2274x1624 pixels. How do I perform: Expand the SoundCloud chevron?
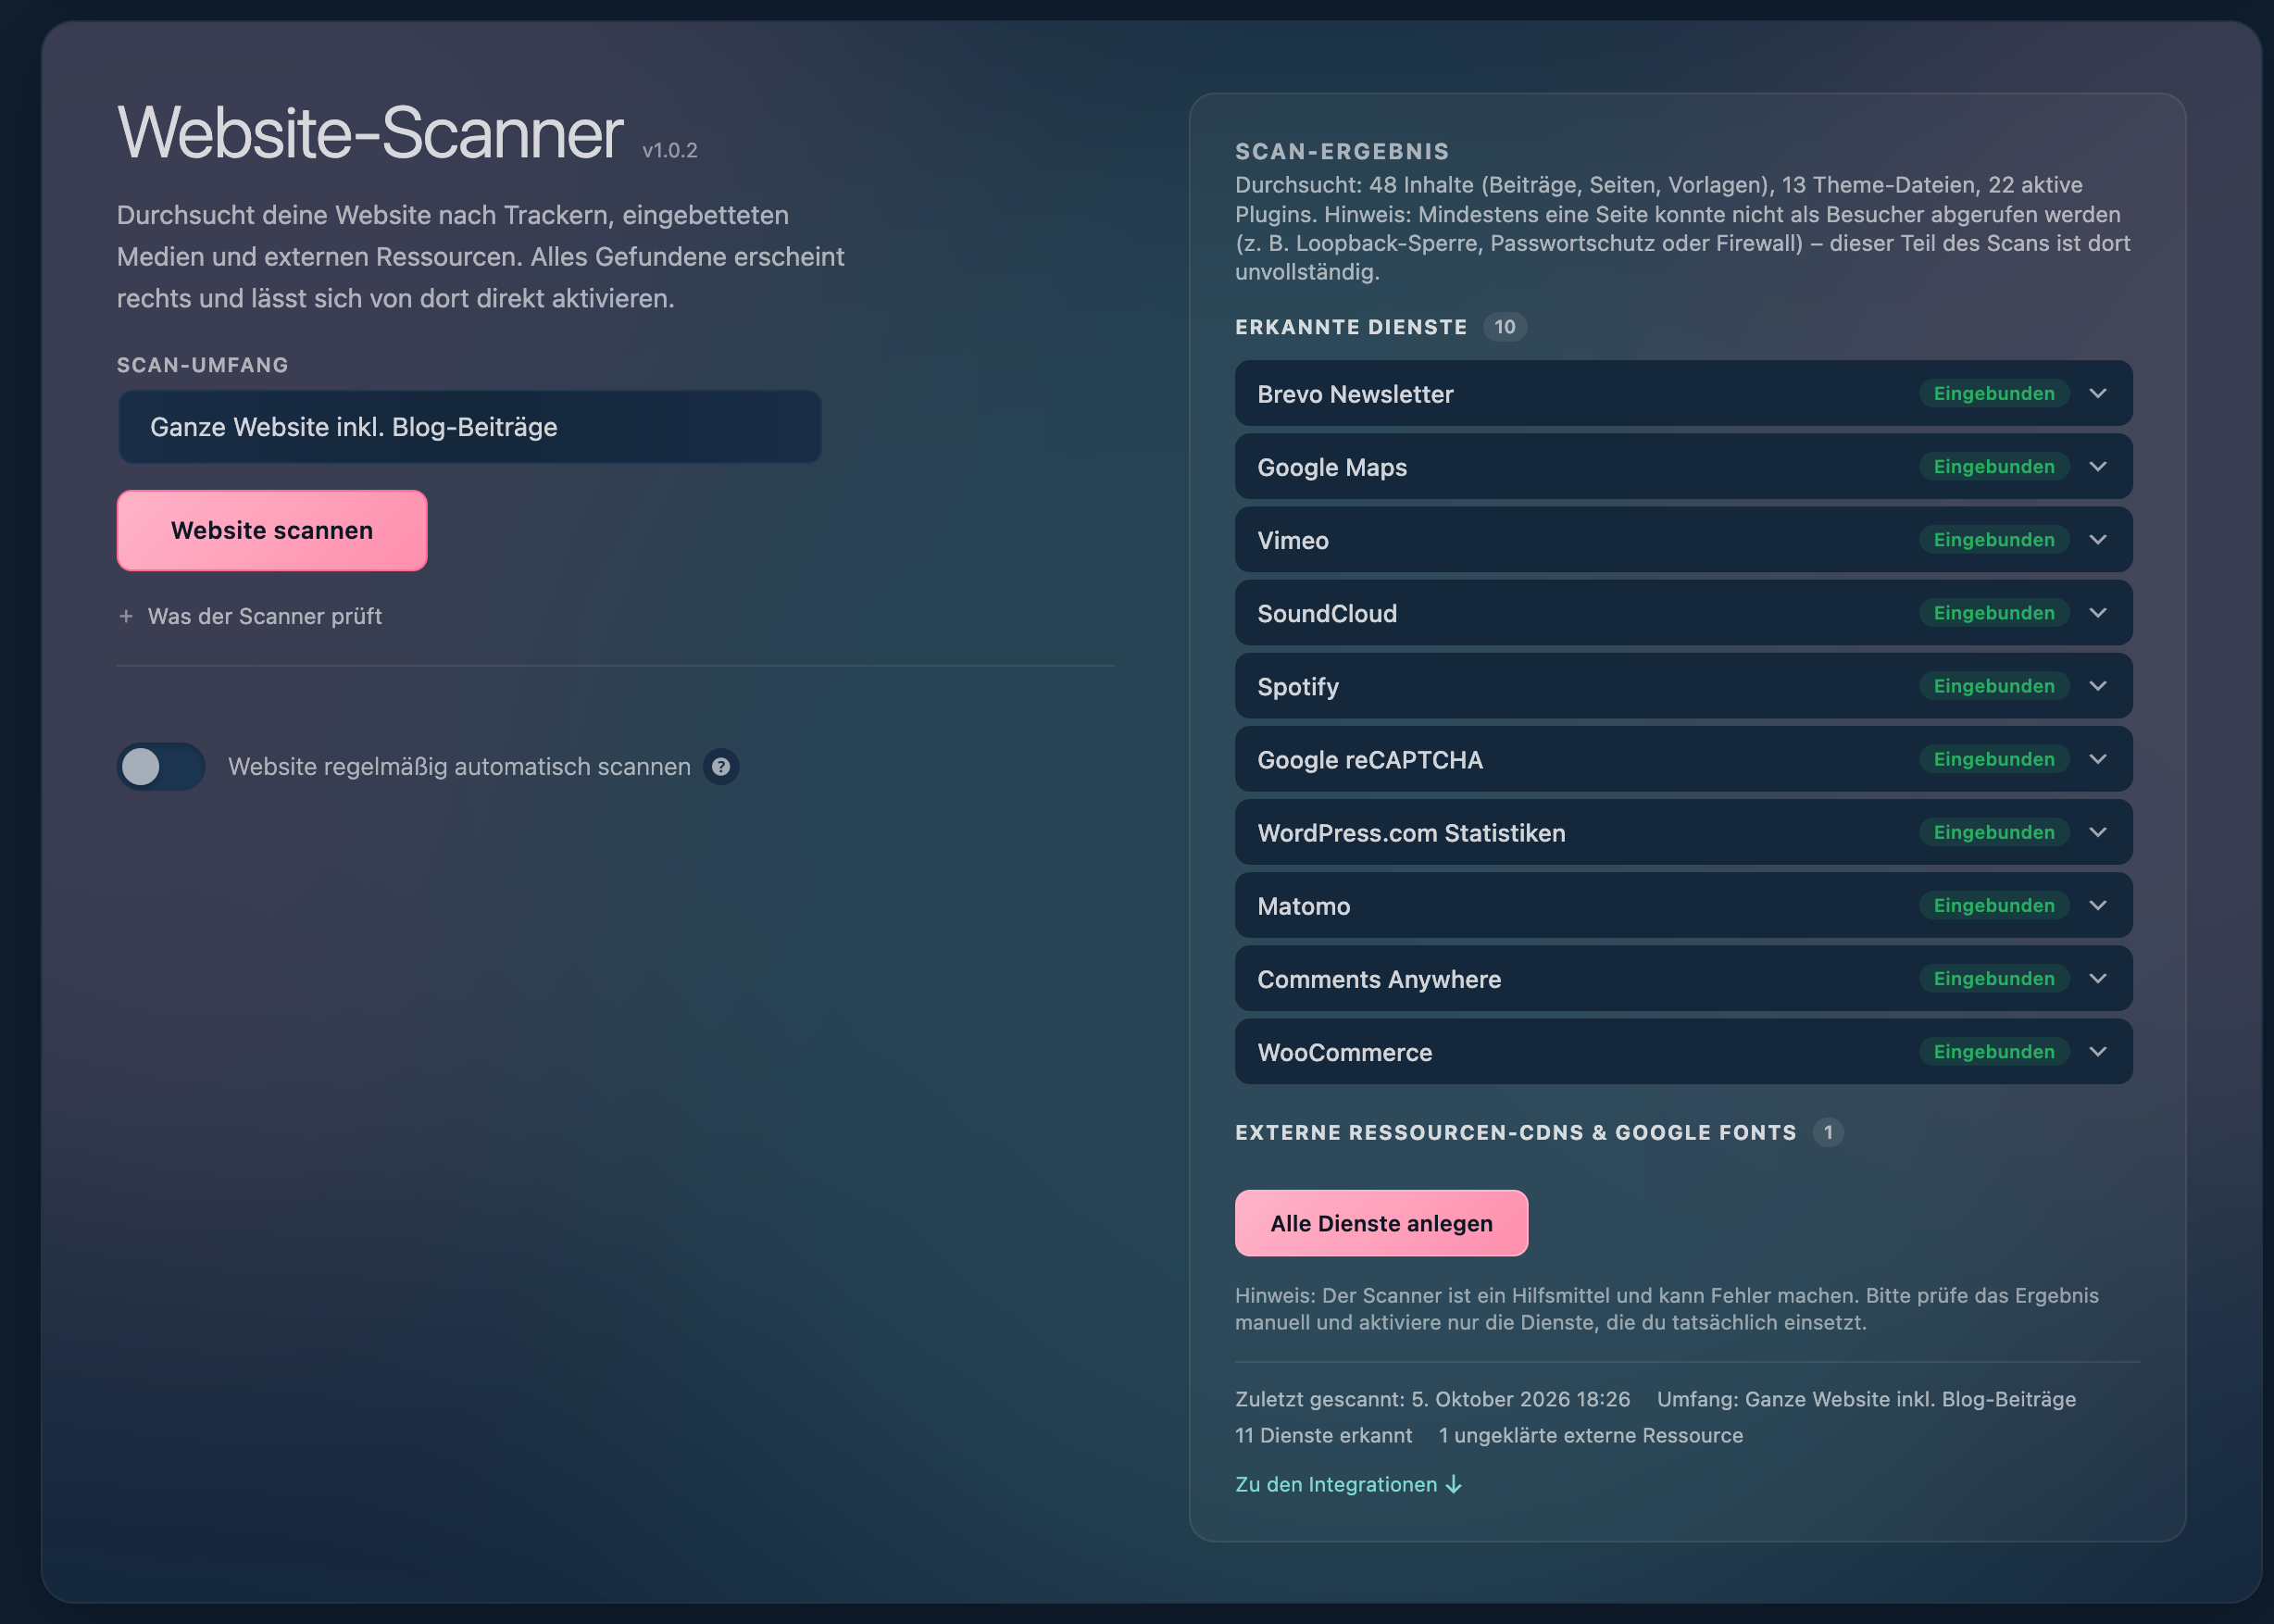2098,613
